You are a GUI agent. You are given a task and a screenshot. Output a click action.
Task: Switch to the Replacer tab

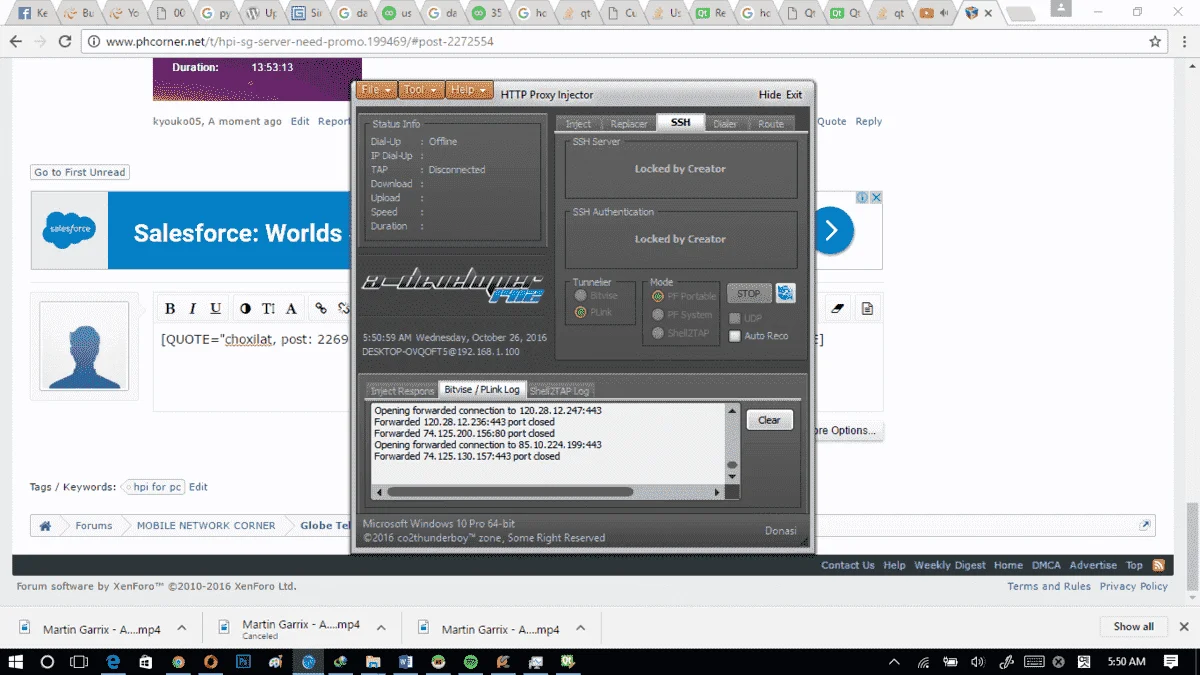pos(628,124)
